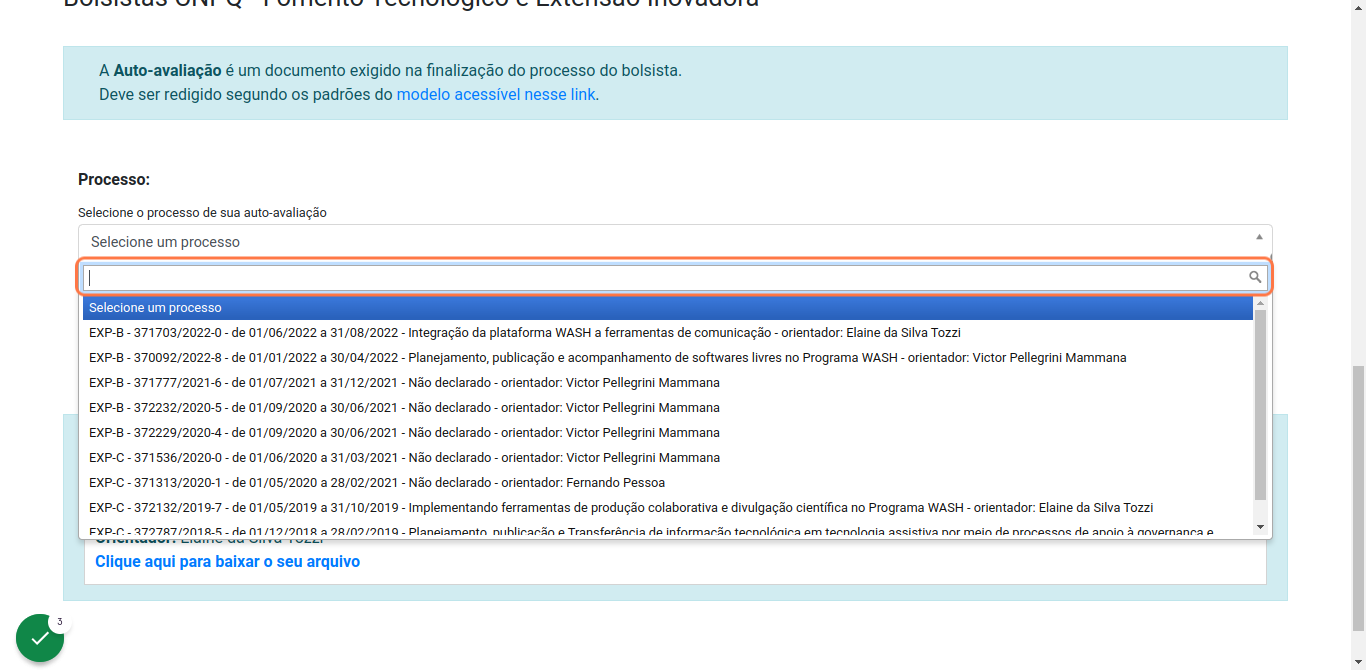Collapse the 'Selecione um processo' dropdown arrow
The image size is (1366, 670).
click(1259, 237)
